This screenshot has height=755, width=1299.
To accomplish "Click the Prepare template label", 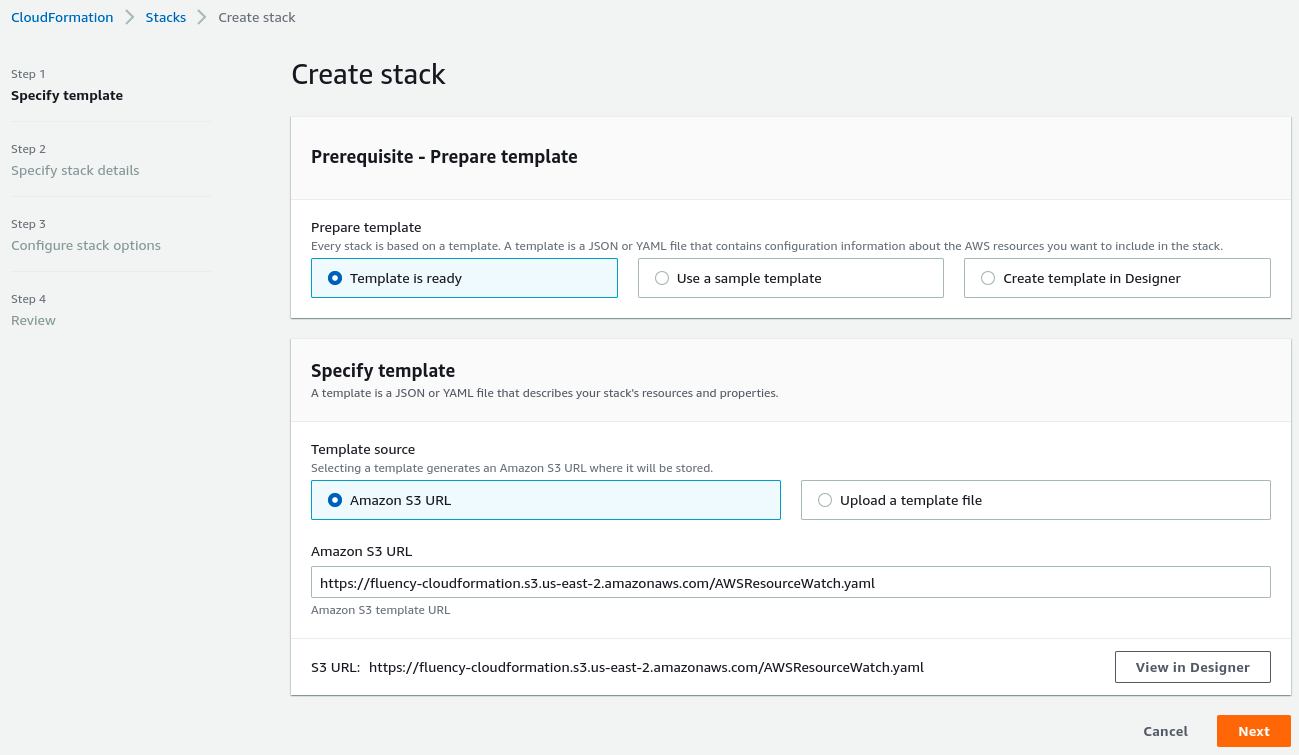I will click(x=366, y=227).
